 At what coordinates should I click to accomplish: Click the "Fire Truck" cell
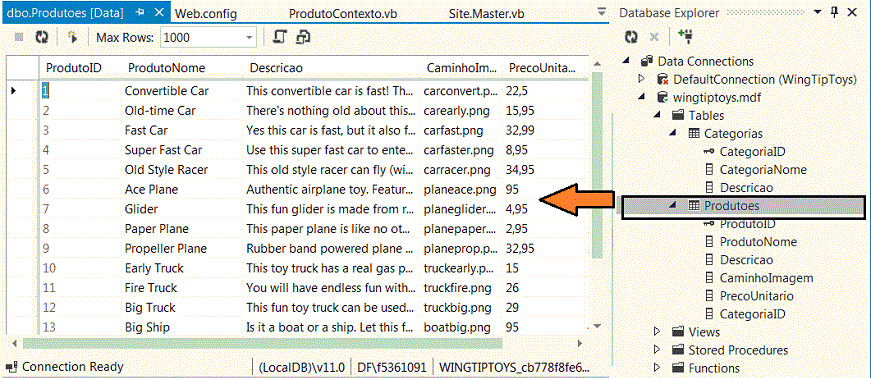coord(182,287)
